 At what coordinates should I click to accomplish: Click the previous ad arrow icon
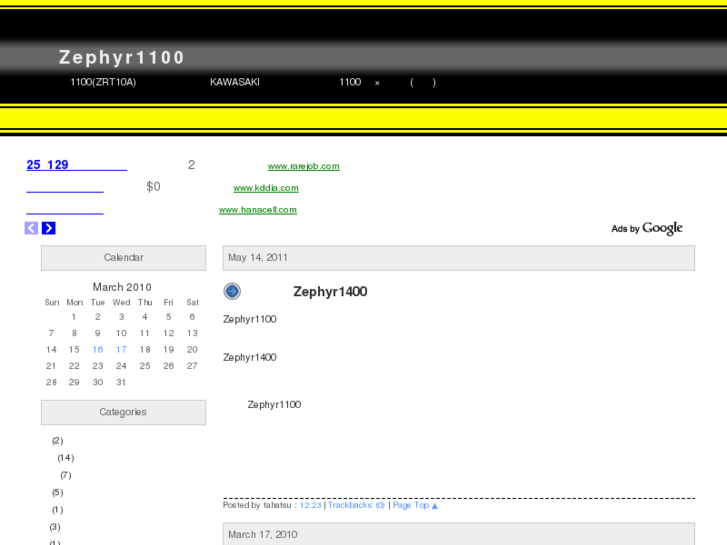coord(31,228)
